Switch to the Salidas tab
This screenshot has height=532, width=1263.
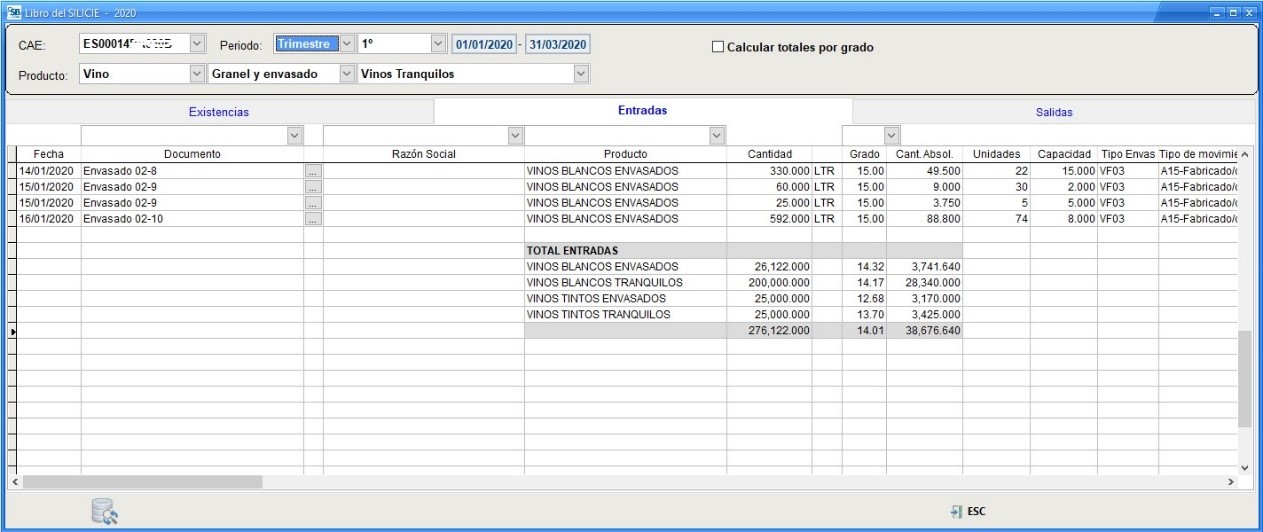click(x=1054, y=113)
